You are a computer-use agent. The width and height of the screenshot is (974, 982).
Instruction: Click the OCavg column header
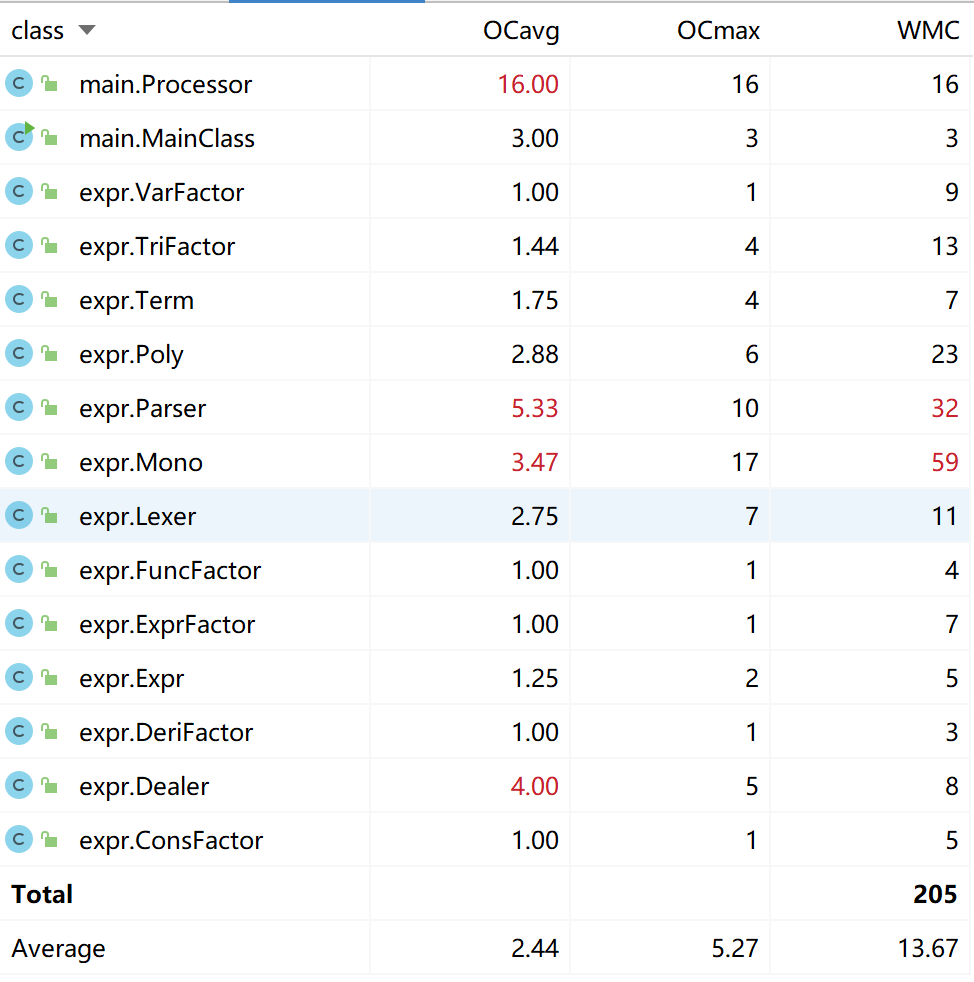pyautogui.click(x=521, y=31)
